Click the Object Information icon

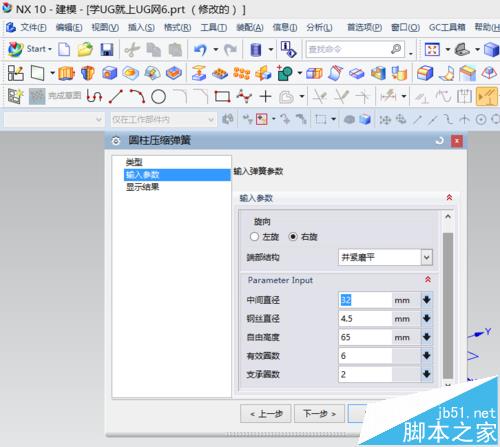(288, 50)
